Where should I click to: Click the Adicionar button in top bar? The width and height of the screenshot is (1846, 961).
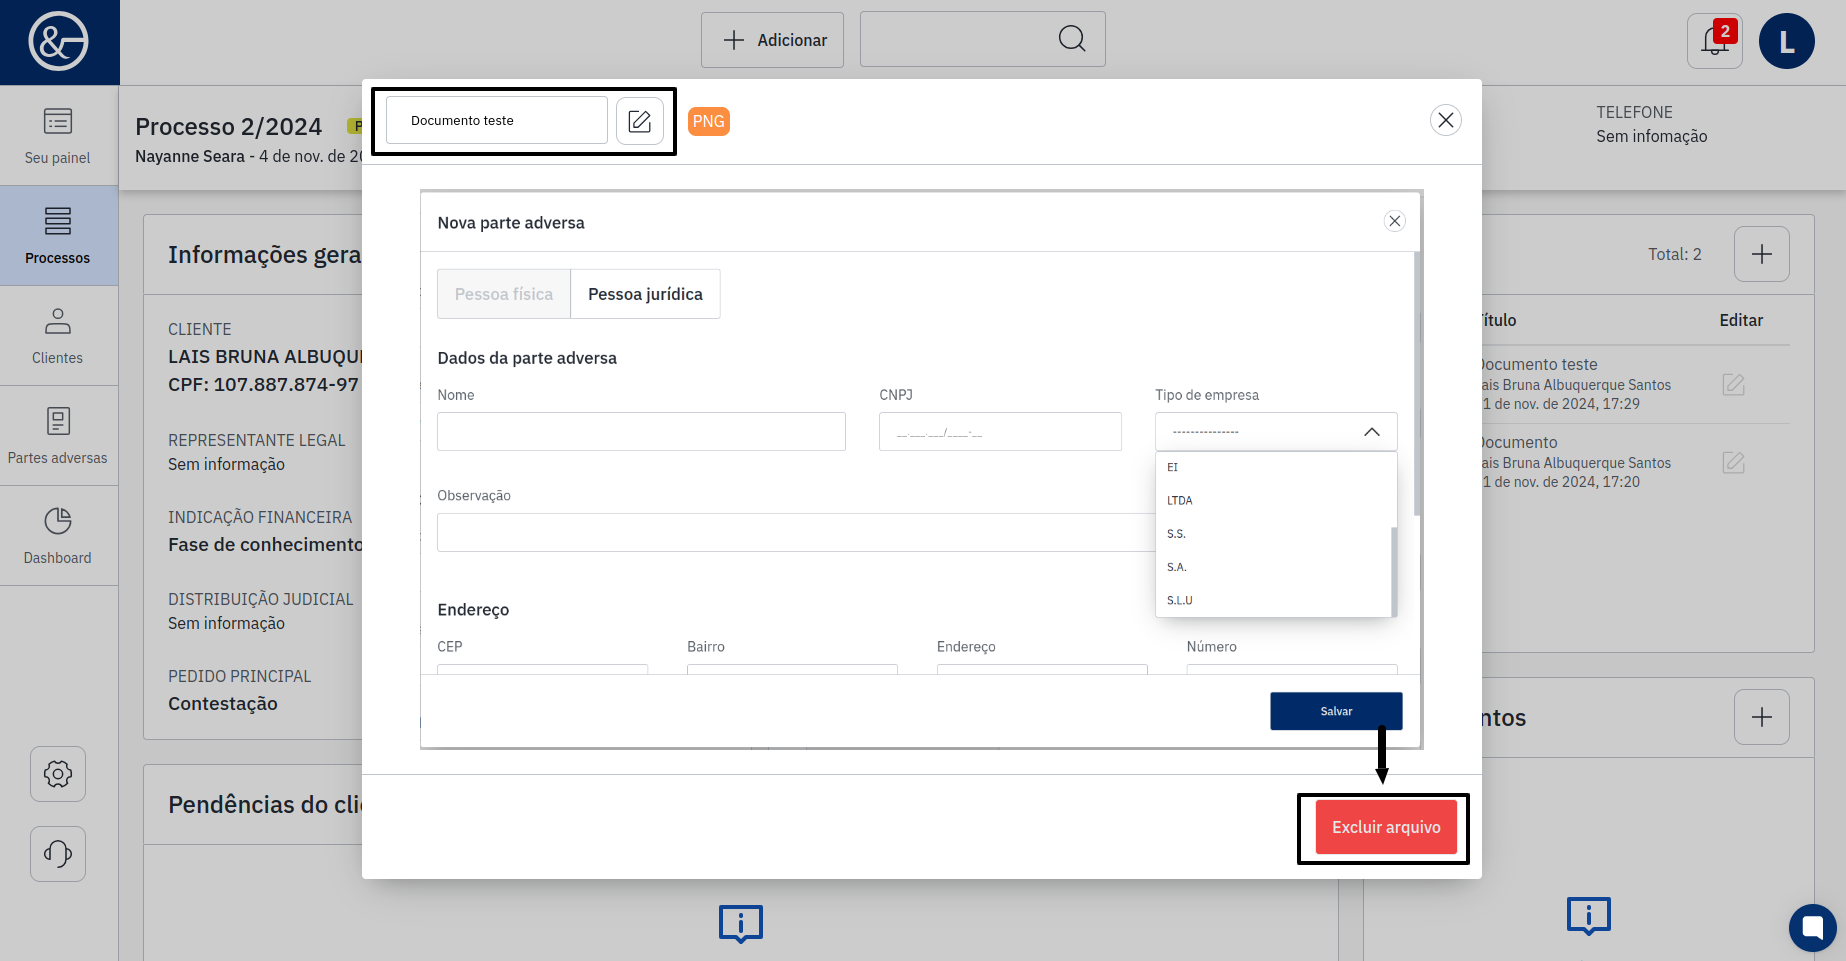(772, 40)
